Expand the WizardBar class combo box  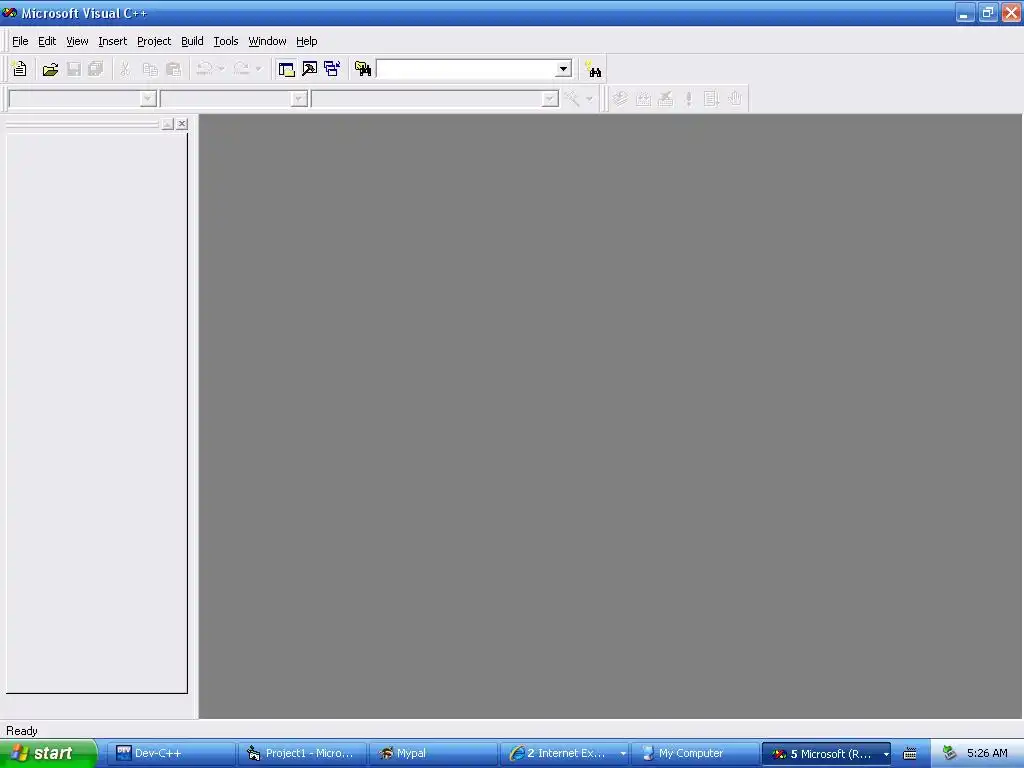tap(148, 99)
